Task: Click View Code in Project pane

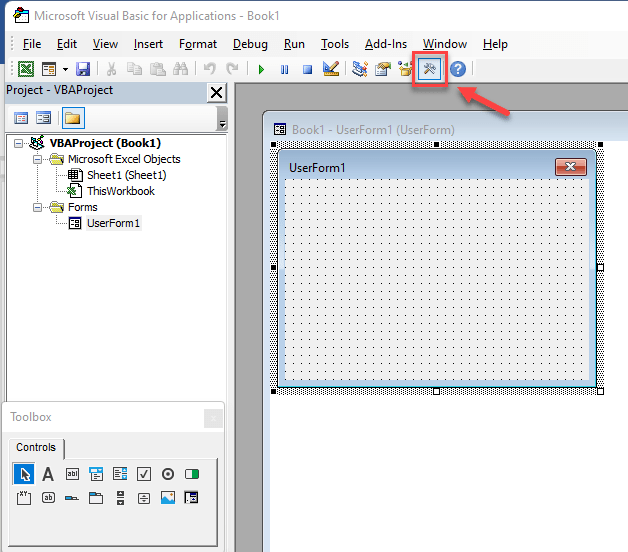Action: pyautogui.click(x=21, y=118)
